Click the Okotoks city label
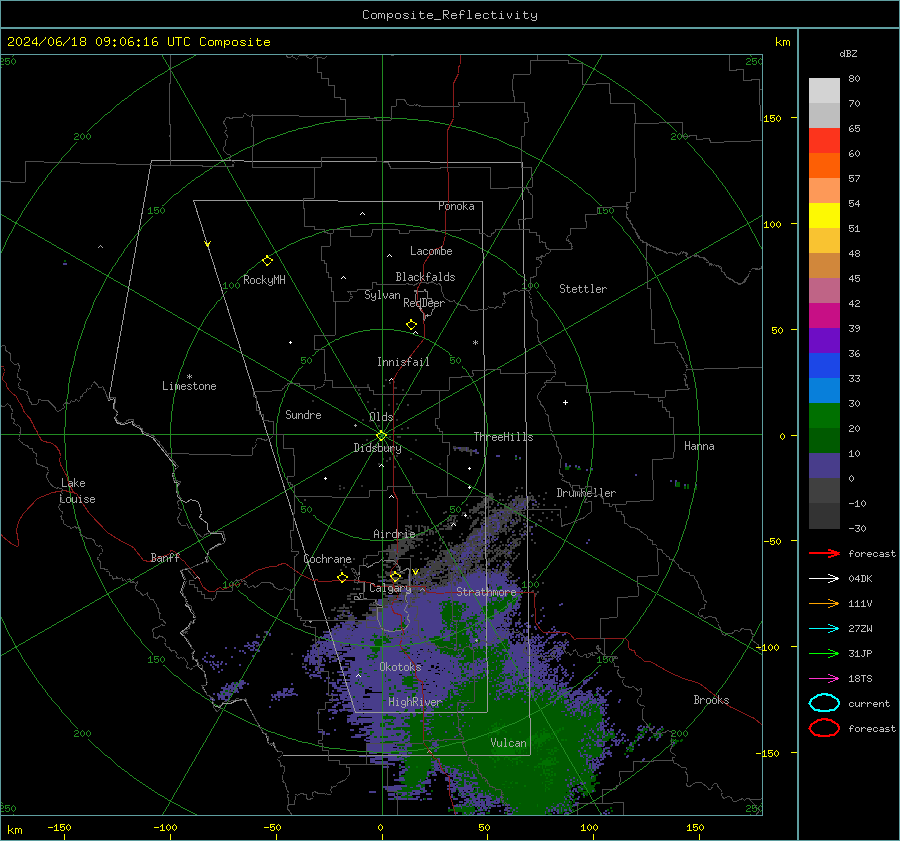 click(x=401, y=667)
